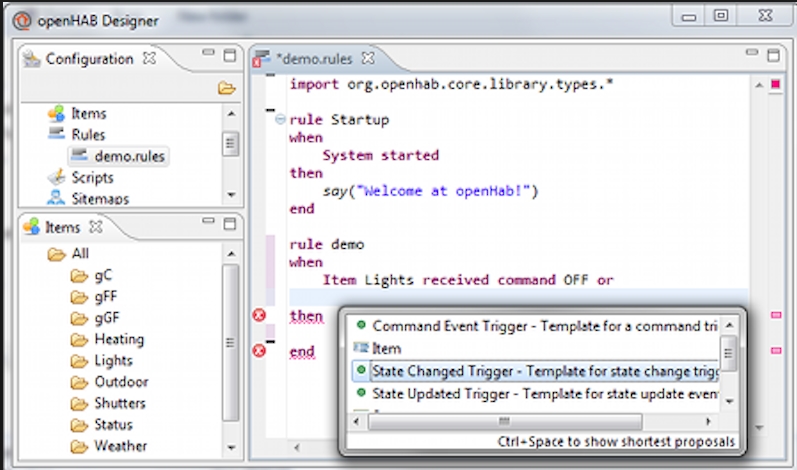This screenshot has height=470, width=797.
Task: Select Rules node in Configuration tree
Action: [88, 135]
